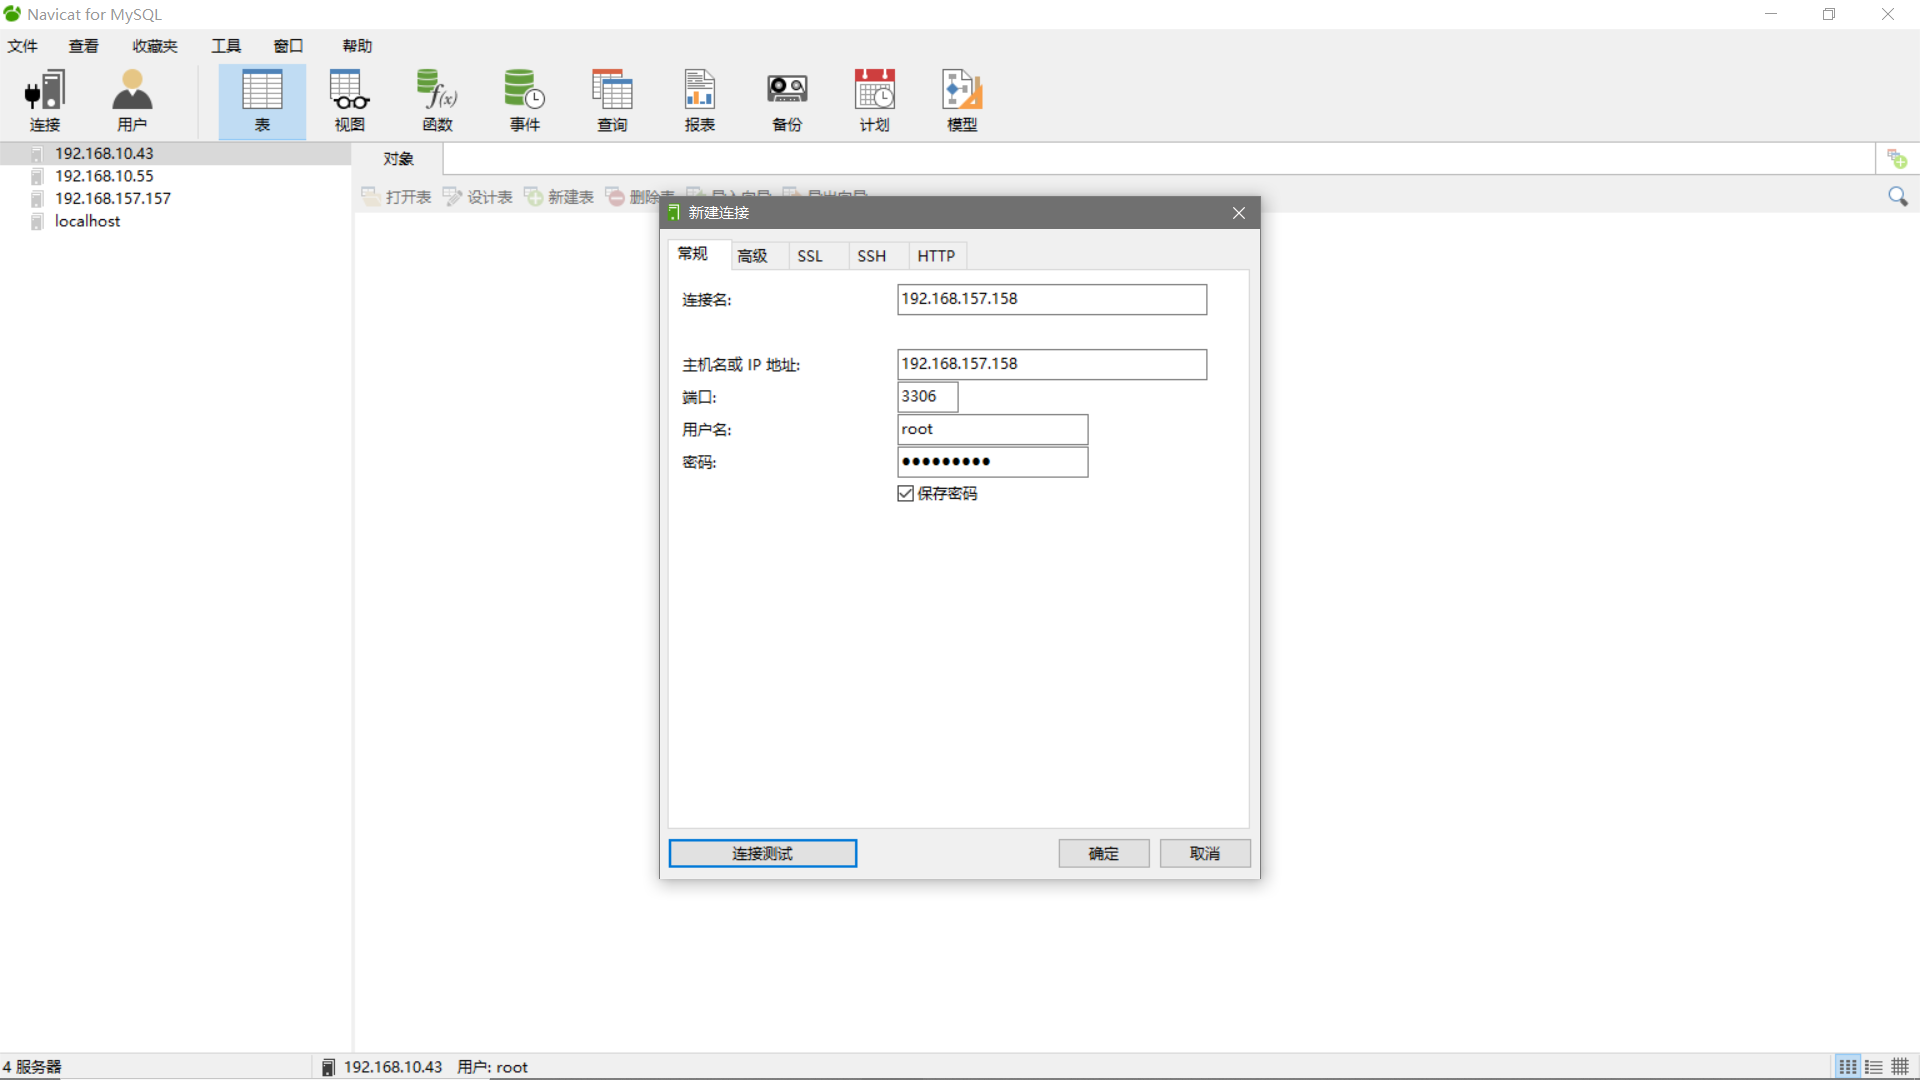This screenshot has width=1920, height=1080.
Task: Click the port number field
Action: [x=927, y=397]
